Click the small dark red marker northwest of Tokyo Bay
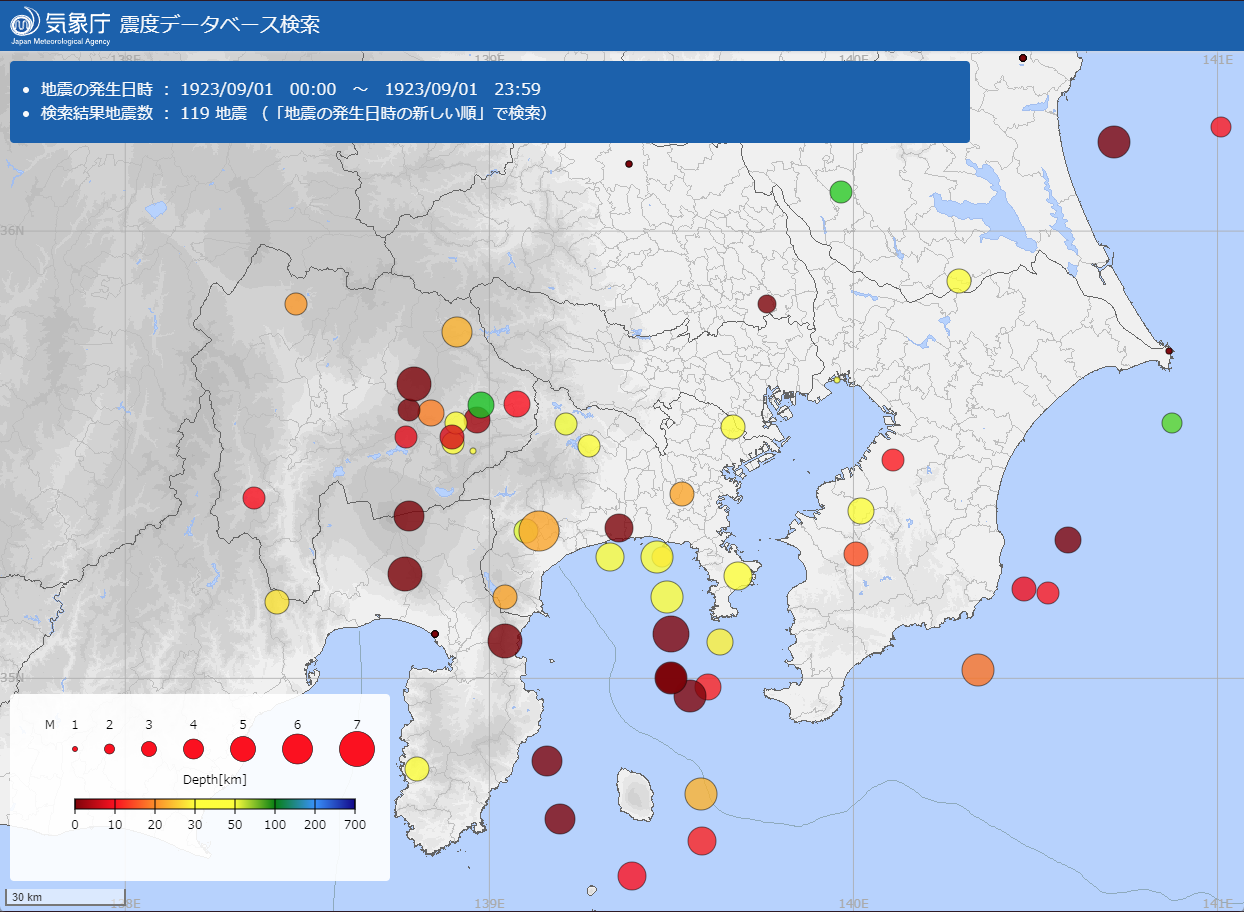 [767, 304]
